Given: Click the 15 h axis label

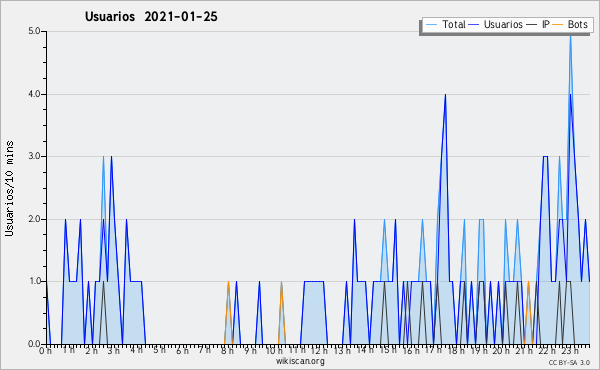Looking at the screenshot, I should pyautogui.click(x=388, y=351).
